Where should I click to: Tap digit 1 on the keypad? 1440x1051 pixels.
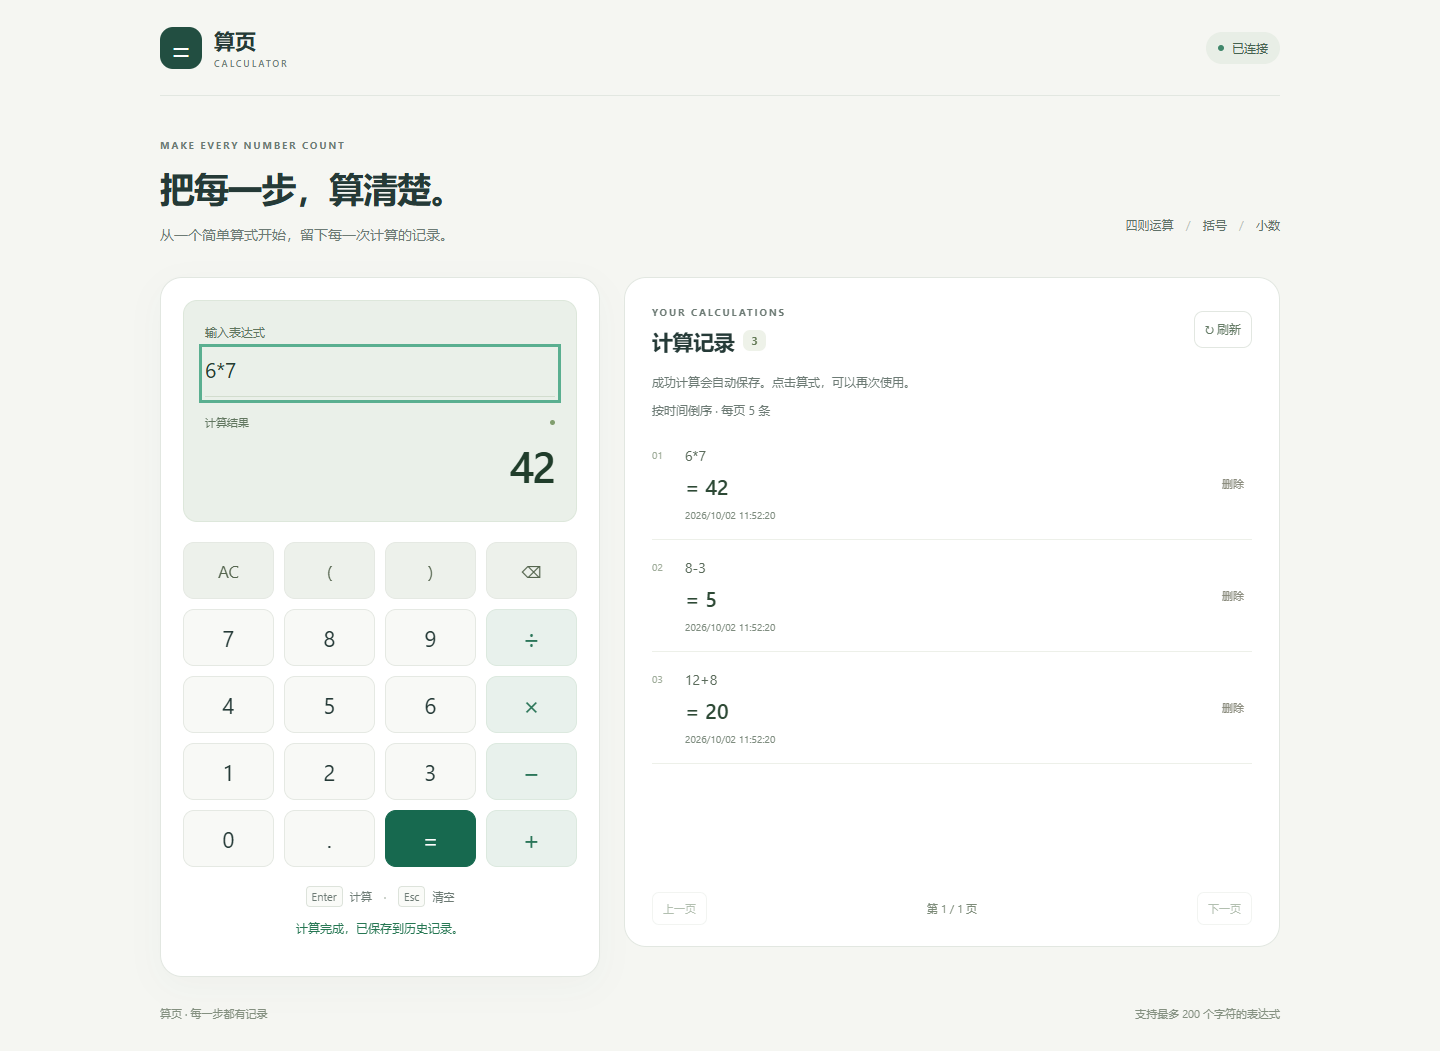[228, 772]
